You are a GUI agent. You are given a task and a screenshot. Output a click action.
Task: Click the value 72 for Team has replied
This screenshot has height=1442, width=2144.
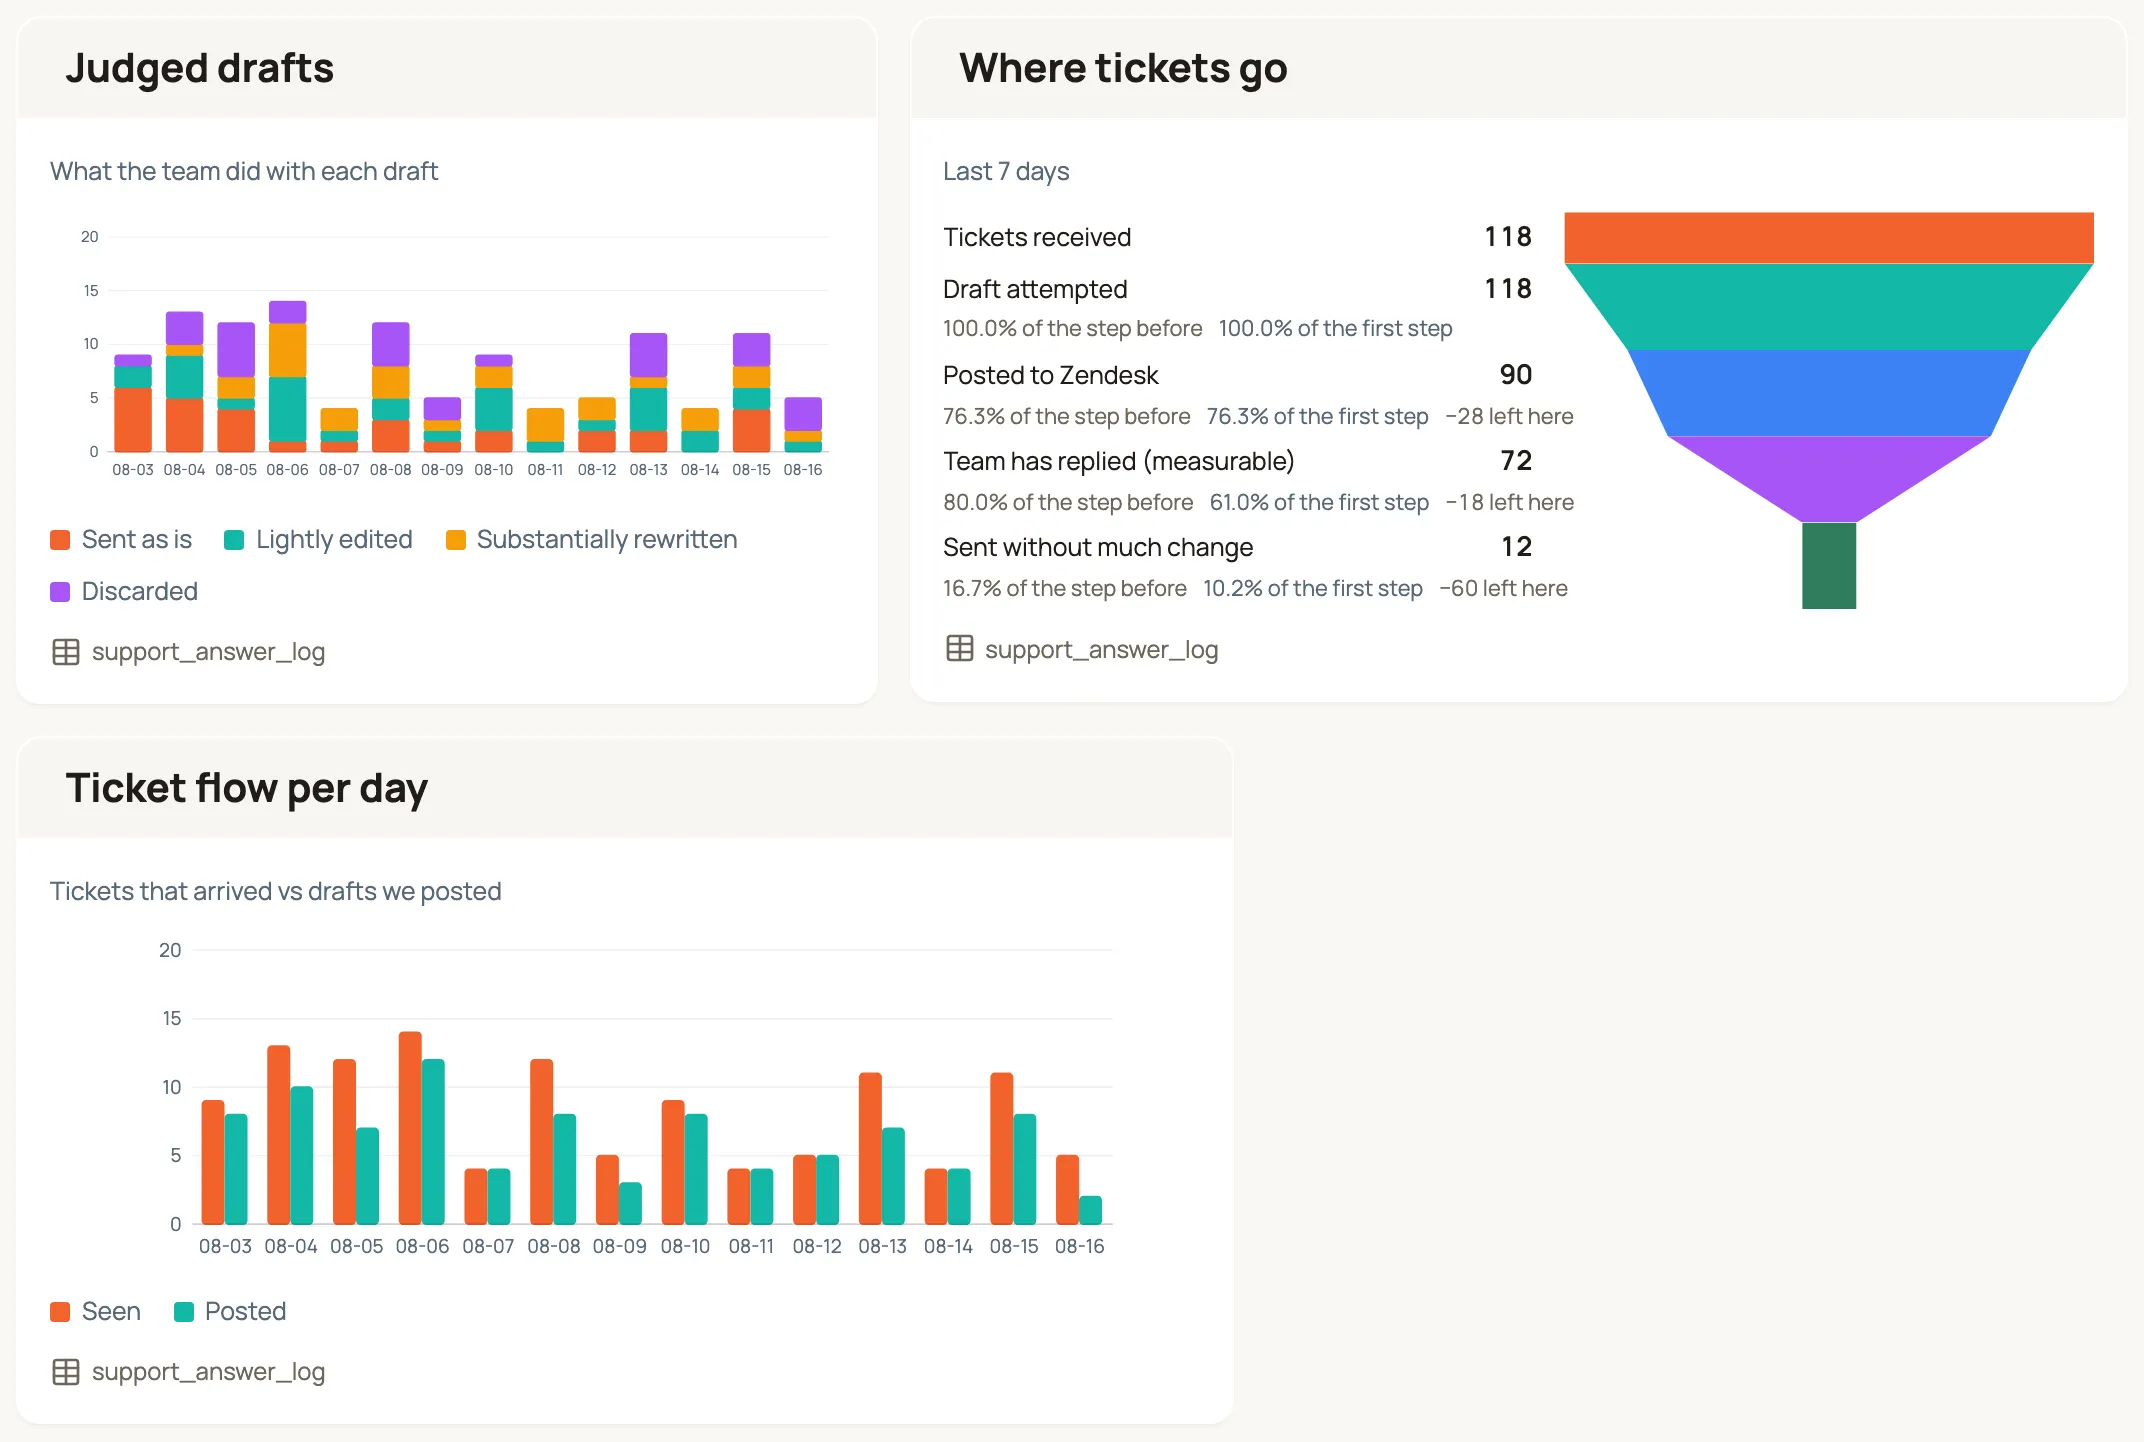[1516, 461]
